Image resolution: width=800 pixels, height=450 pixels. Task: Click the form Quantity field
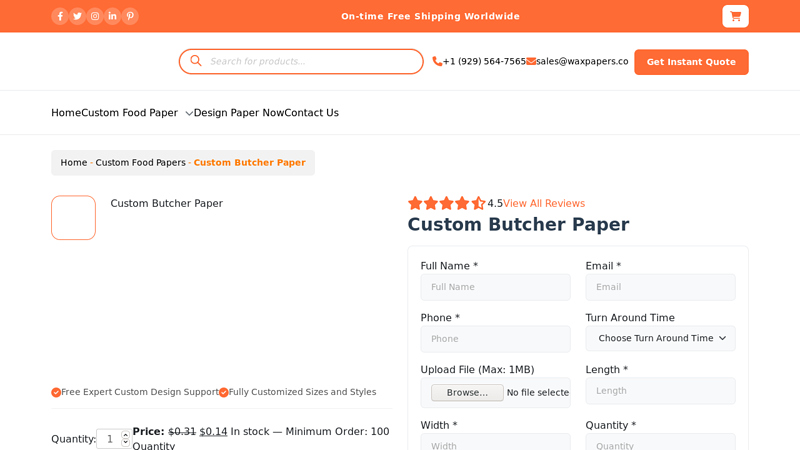point(660,442)
